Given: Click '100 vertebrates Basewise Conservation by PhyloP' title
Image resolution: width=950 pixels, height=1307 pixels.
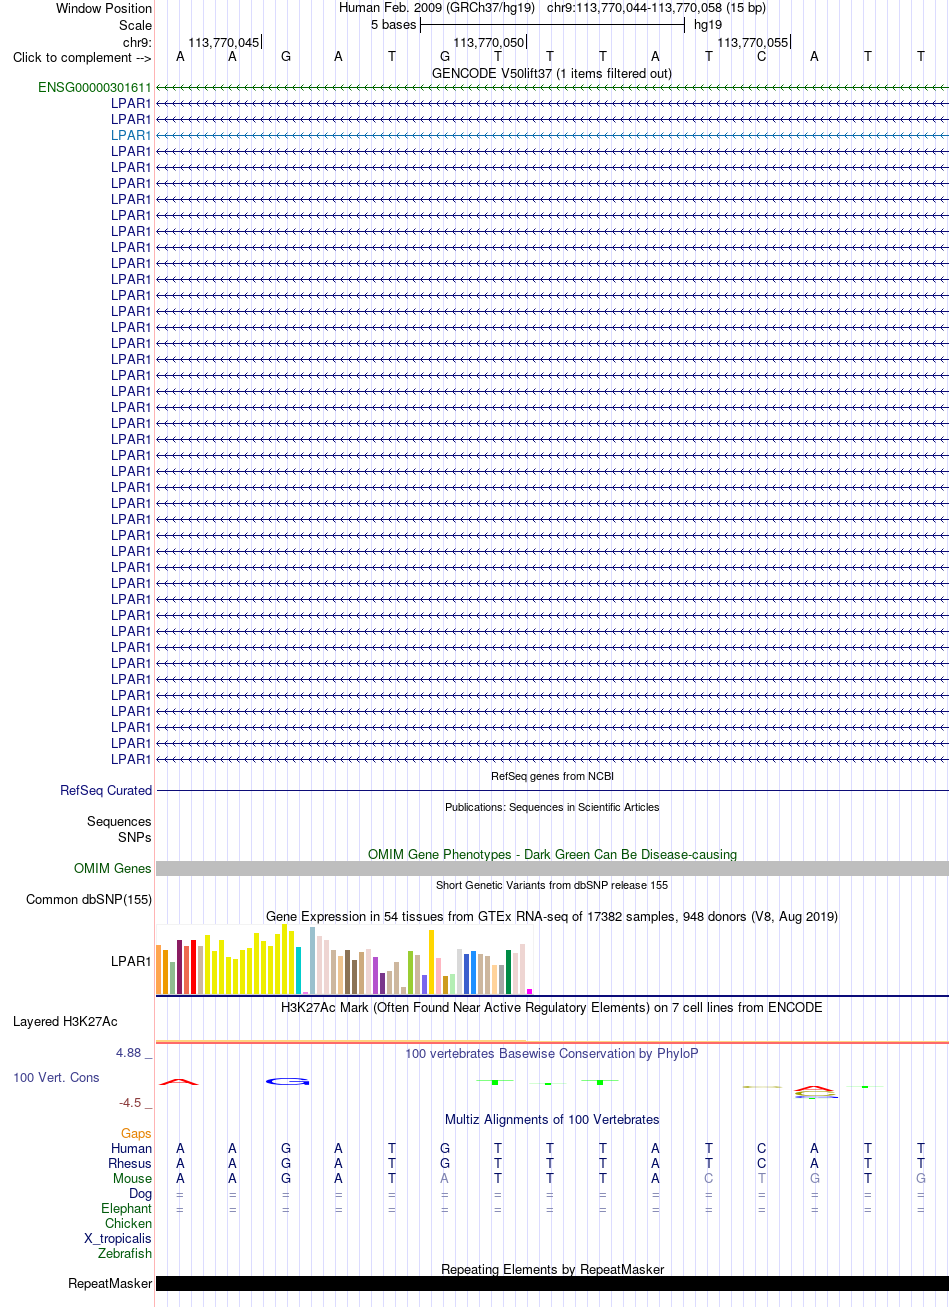Looking at the screenshot, I should [x=552, y=1053].
